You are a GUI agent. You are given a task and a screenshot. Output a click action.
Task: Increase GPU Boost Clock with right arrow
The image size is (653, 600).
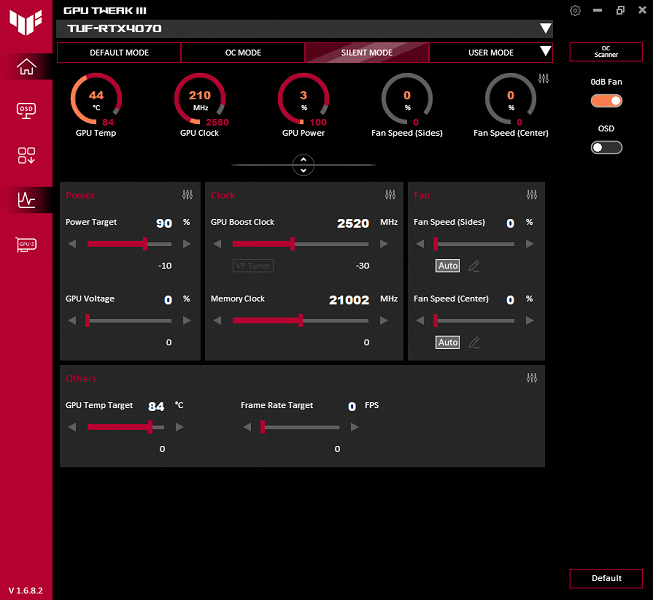384,244
